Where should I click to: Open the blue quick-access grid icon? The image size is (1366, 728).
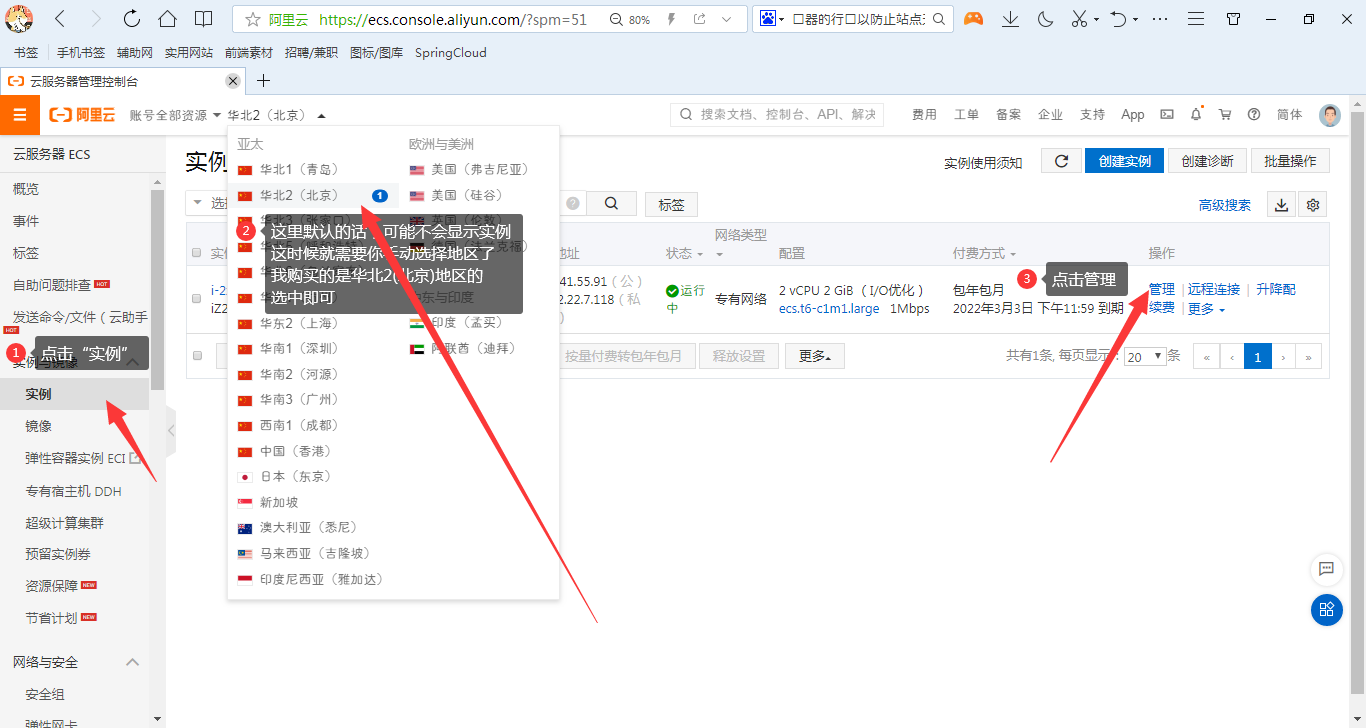click(1327, 609)
